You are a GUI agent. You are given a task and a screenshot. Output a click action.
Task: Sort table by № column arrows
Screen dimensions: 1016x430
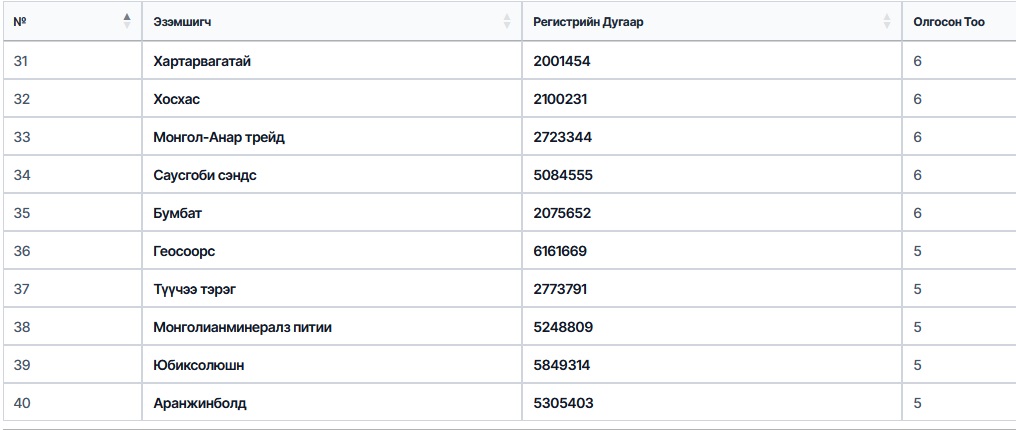click(x=127, y=21)
